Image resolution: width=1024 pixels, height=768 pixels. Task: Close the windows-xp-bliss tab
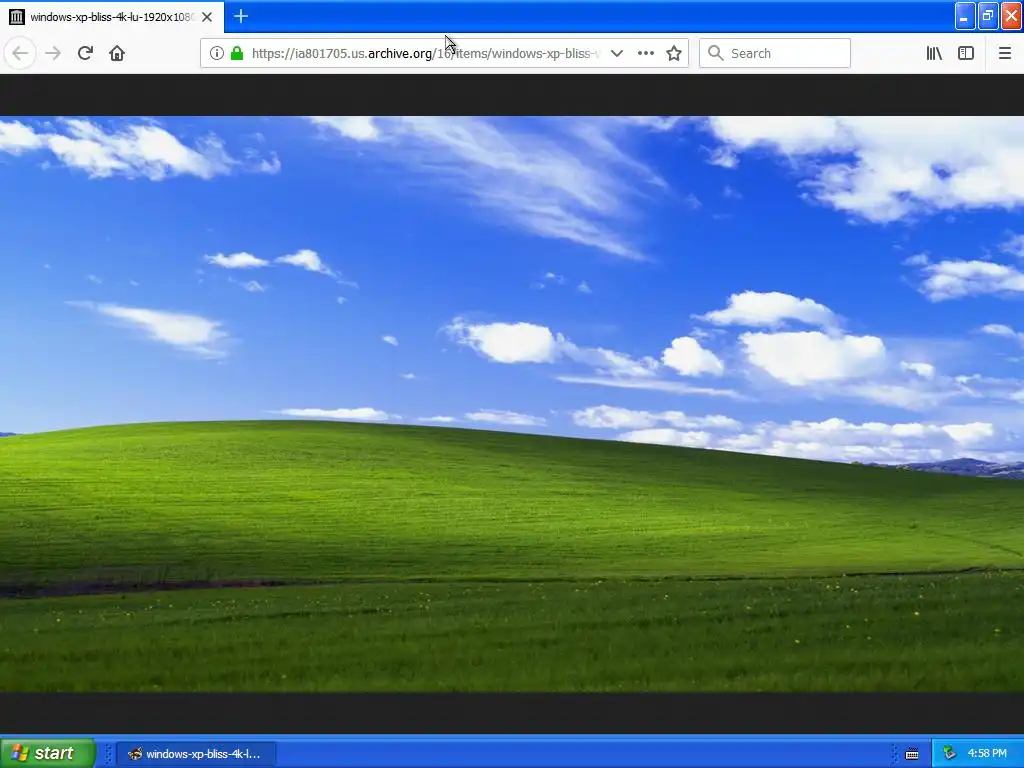point(207,17)
